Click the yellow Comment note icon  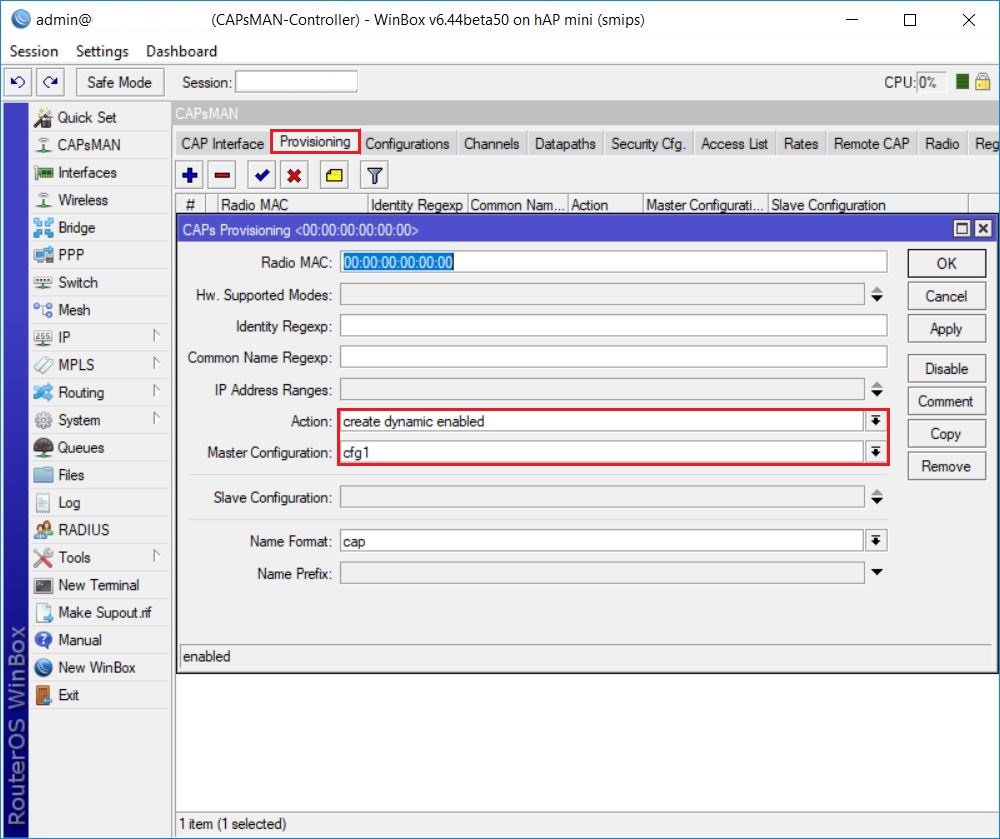tap(334, 175)
